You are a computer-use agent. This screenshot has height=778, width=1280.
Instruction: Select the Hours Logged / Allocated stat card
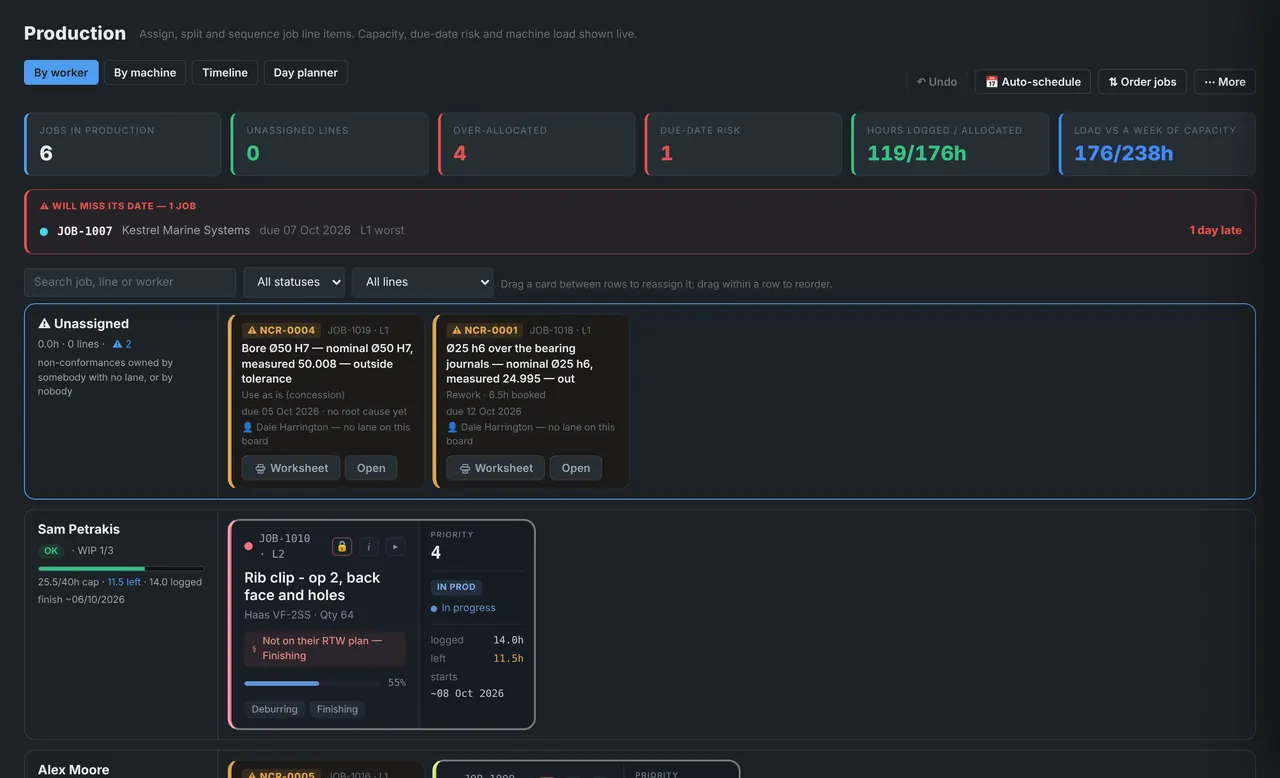(x=951, y=144)
